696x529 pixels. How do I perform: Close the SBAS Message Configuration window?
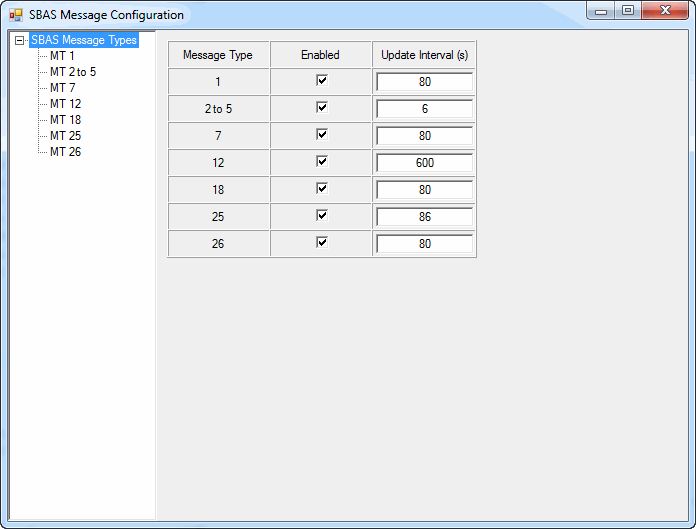(x=664, y=11)
